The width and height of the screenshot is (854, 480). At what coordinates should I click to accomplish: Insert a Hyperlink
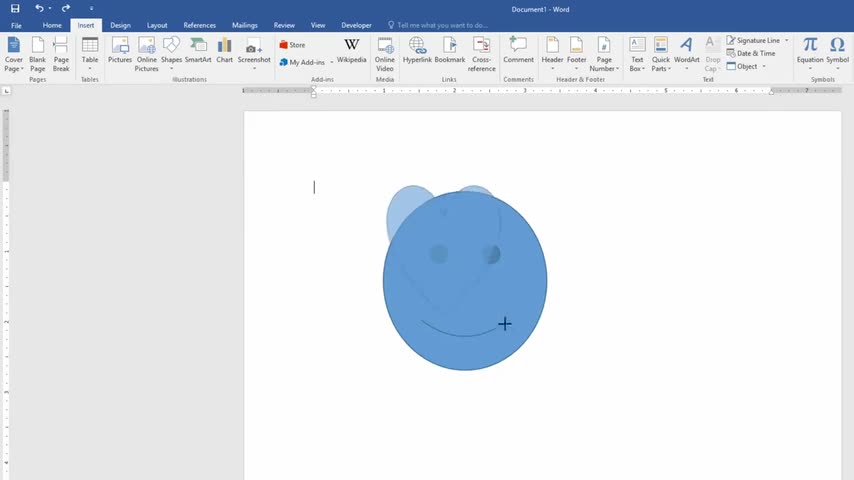click(x=417, y=50)
